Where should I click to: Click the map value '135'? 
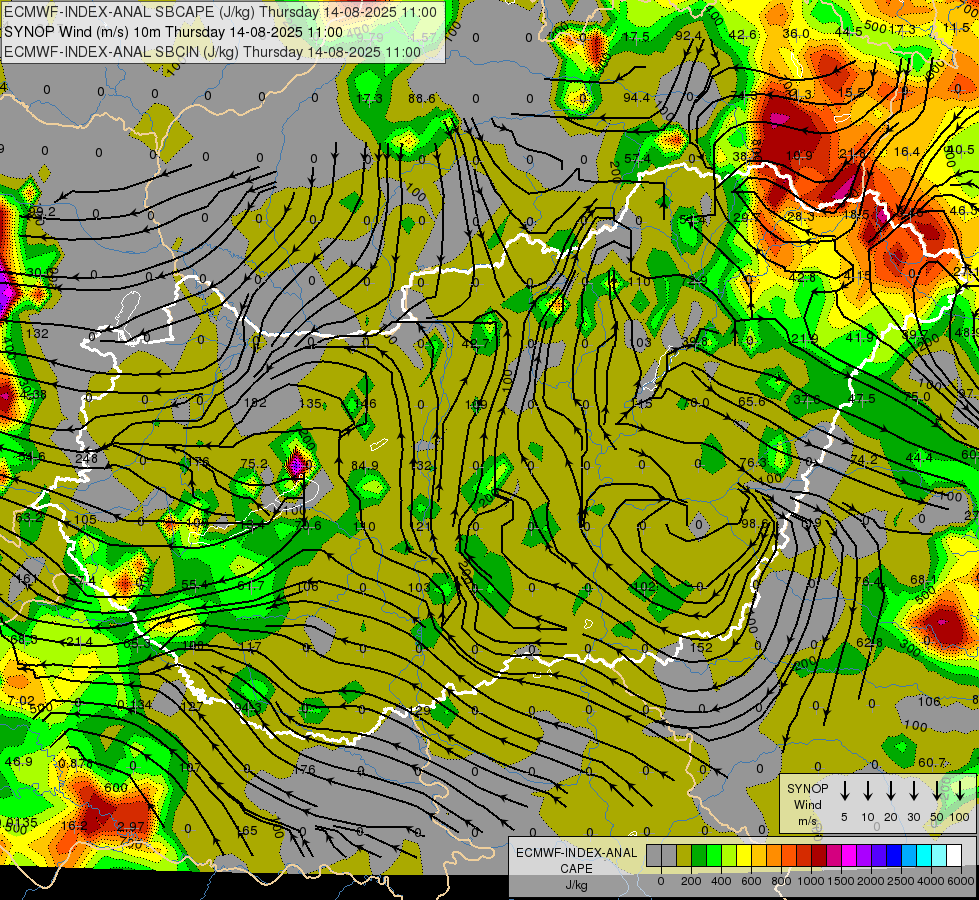tap(310, 403)
